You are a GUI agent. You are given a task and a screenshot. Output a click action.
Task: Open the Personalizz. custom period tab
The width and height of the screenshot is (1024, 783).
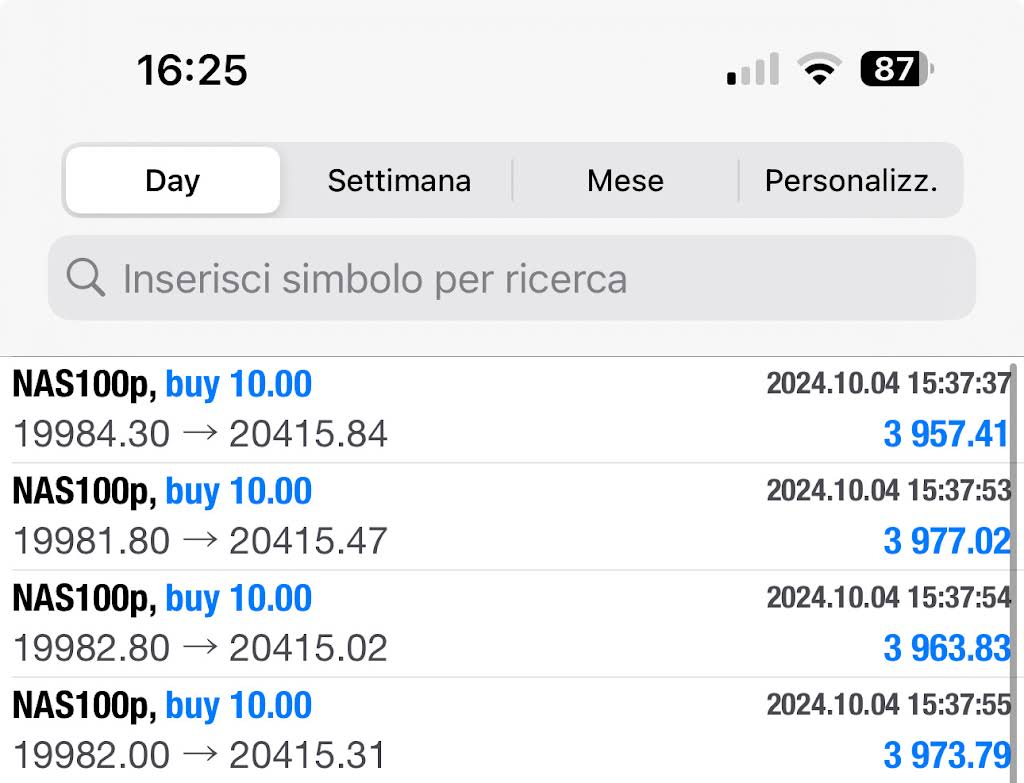coord(851,181)
